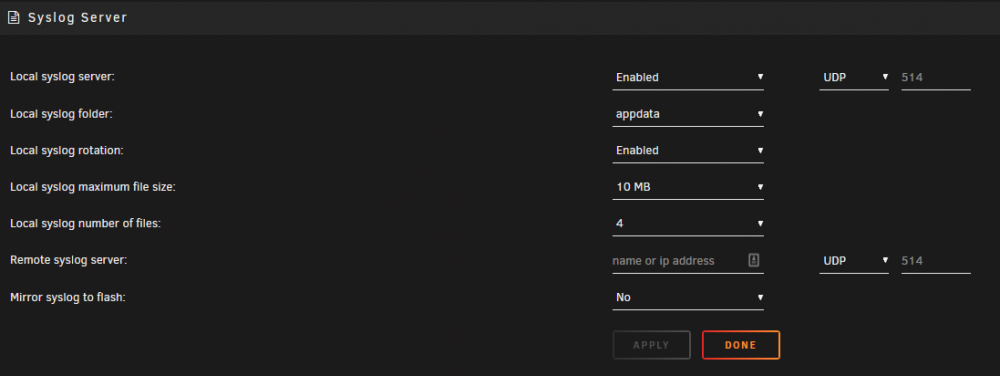
Task: Click the 'Local syslog number of files:' label
Action: pyautogui.click(x=85, y=224)
